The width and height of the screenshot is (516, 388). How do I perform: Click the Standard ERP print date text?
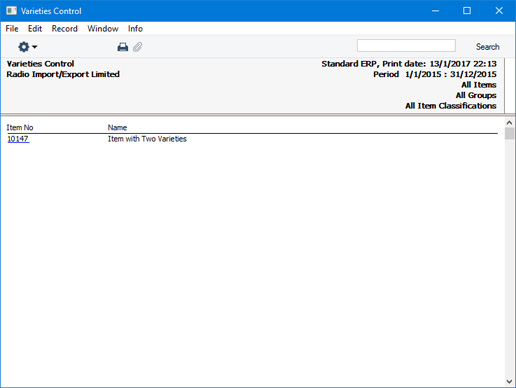[x=409, y=64]
